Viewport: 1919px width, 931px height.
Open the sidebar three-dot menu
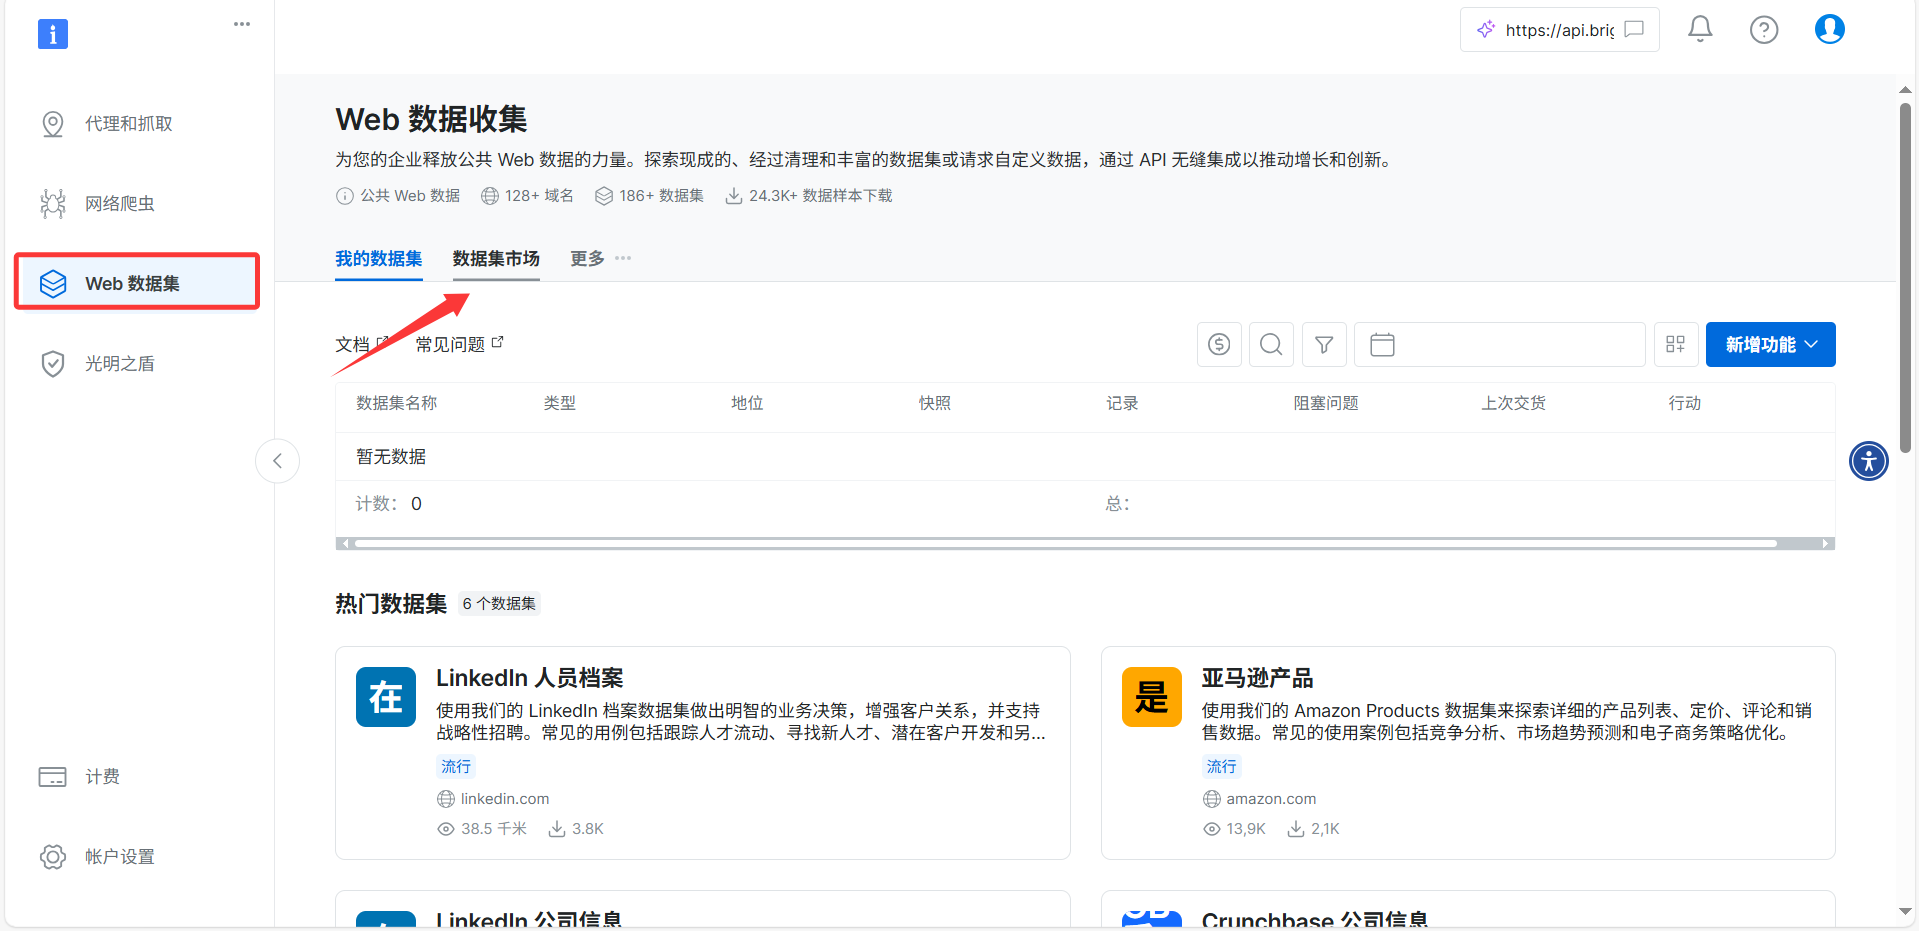pos(242,24)
